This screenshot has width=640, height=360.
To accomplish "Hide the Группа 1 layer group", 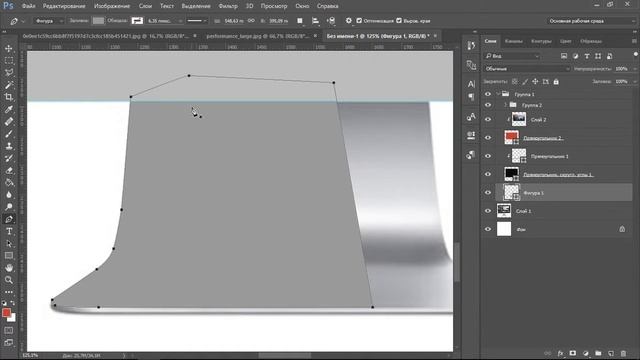I will point(488,94).
